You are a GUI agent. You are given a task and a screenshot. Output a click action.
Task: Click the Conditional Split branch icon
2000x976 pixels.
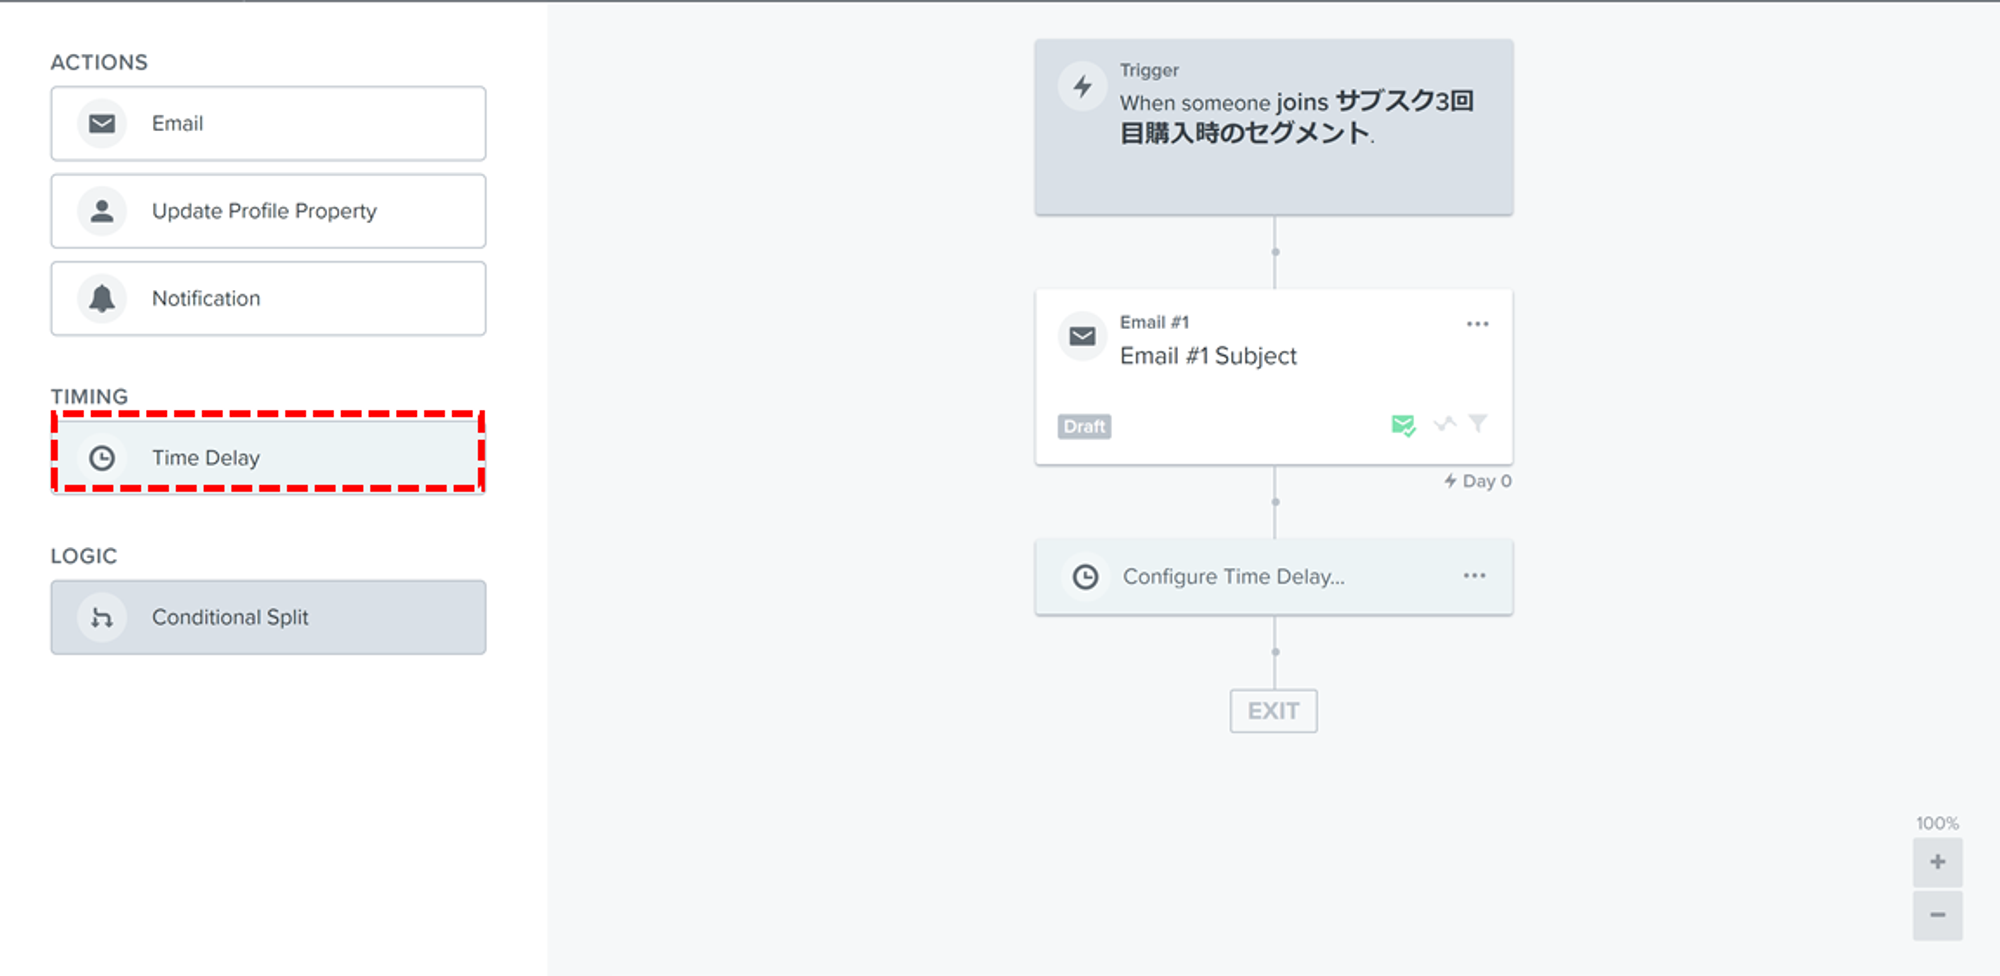click(102, 618)
